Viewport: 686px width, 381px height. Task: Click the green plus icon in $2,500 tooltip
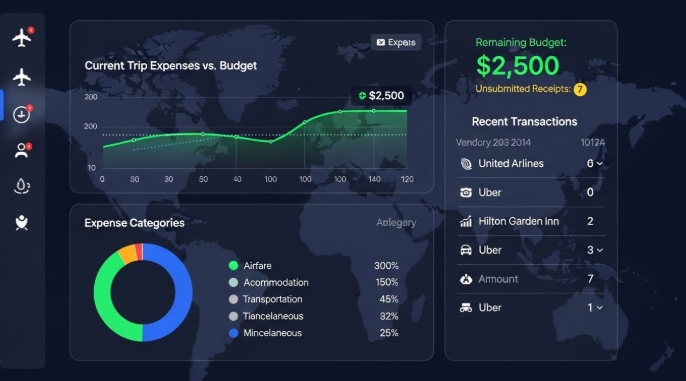point(362,96)
